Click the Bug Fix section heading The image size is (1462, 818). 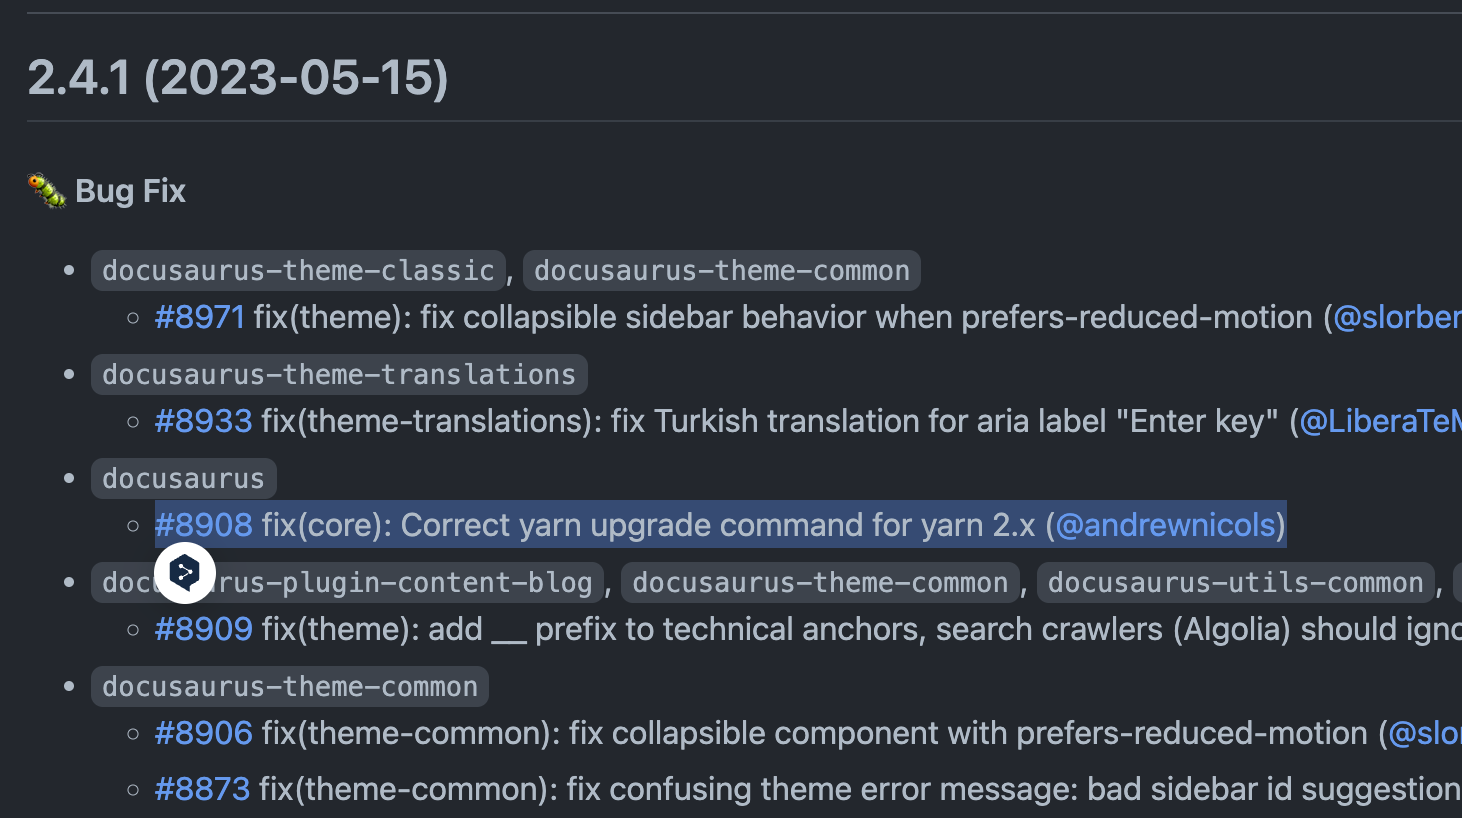click(130, 191)
